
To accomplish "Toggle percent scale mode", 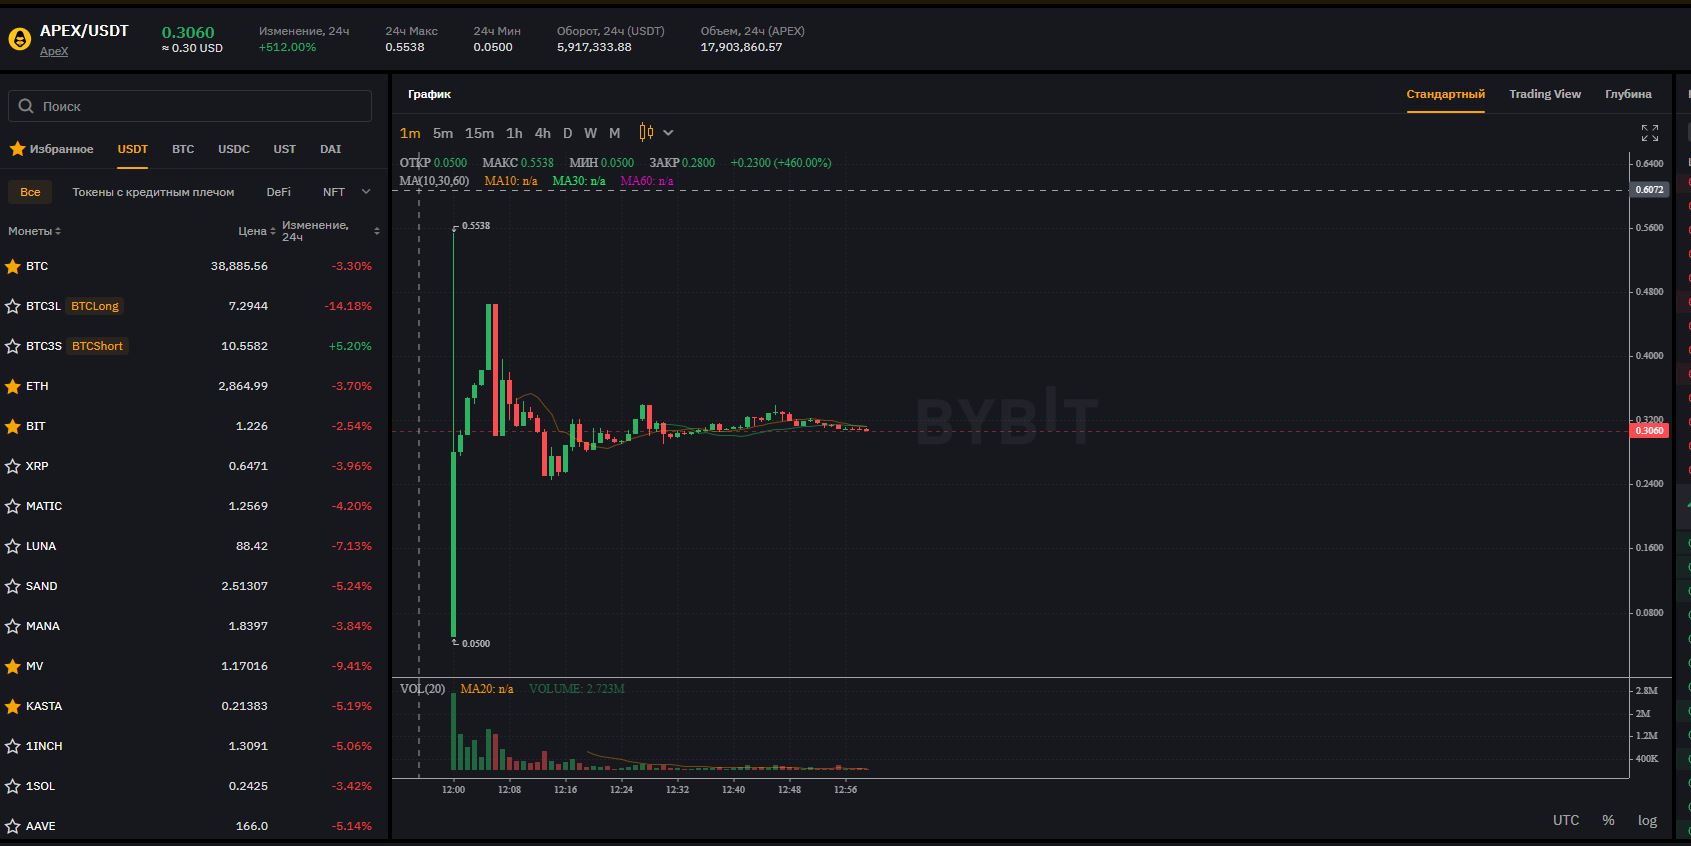I will click(x=1608, y=820).
